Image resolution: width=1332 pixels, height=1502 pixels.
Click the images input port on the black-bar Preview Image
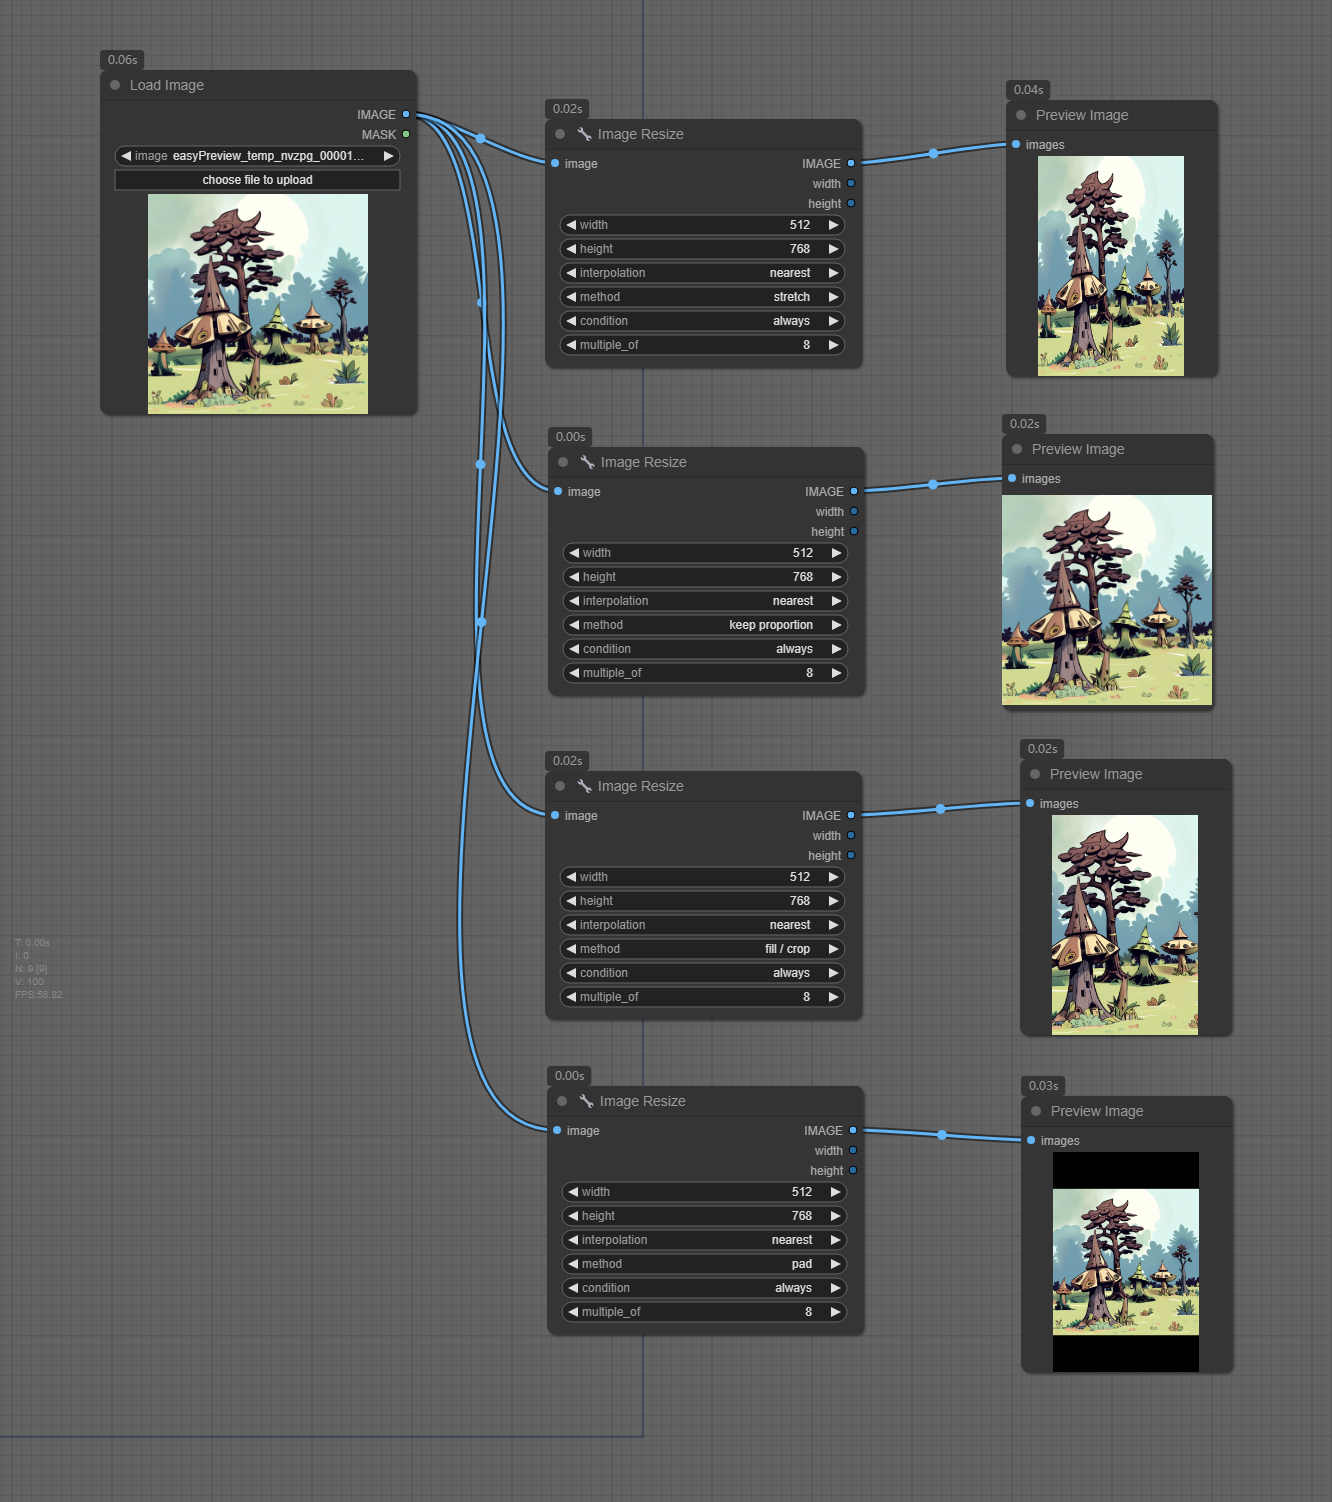pos(1031,1141)
